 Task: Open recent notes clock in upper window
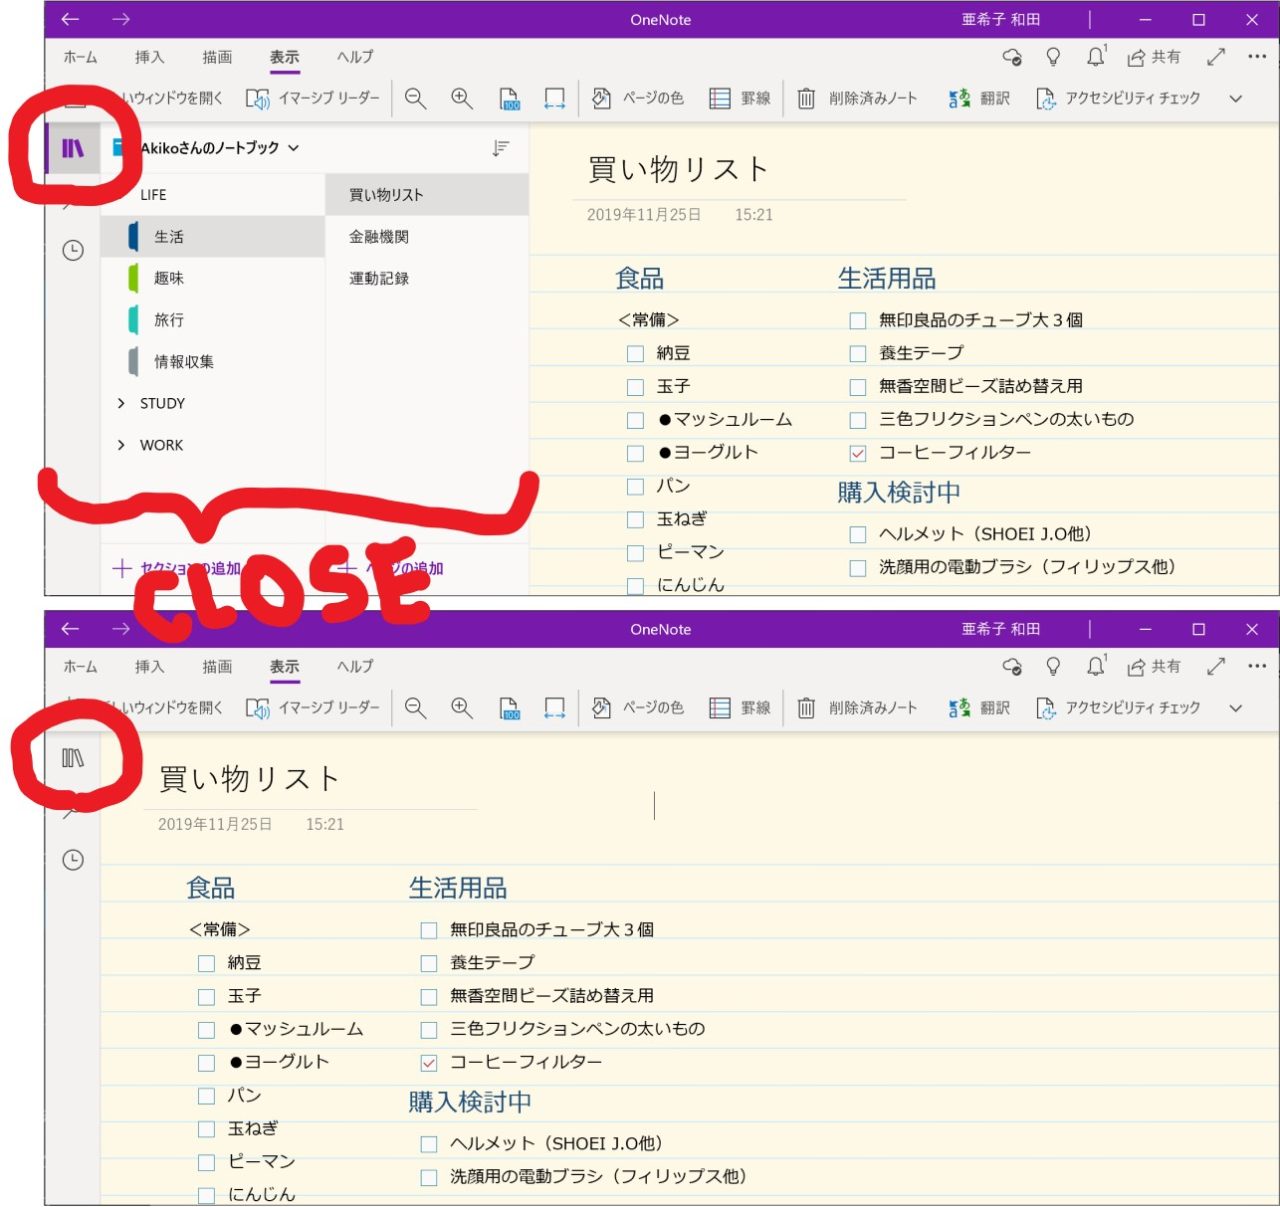click(73, 250)
